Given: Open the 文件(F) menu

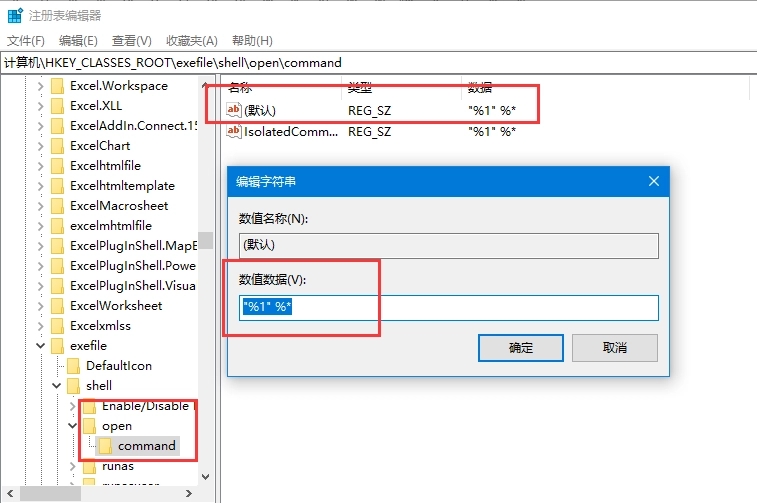Looking at the screenshot, I should 26,41.
